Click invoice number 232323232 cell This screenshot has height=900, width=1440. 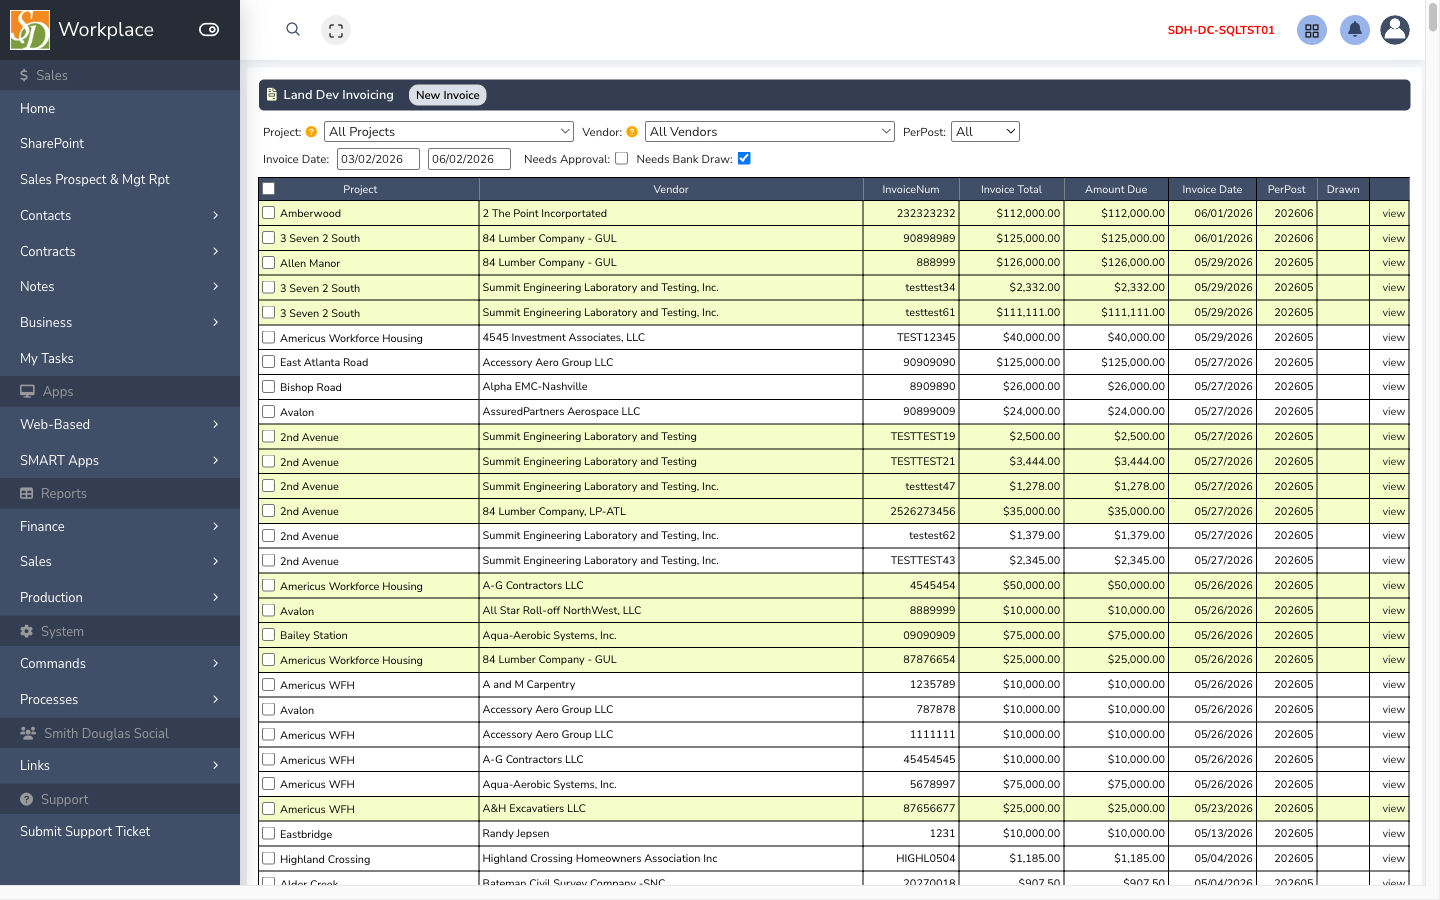(911, 213)
